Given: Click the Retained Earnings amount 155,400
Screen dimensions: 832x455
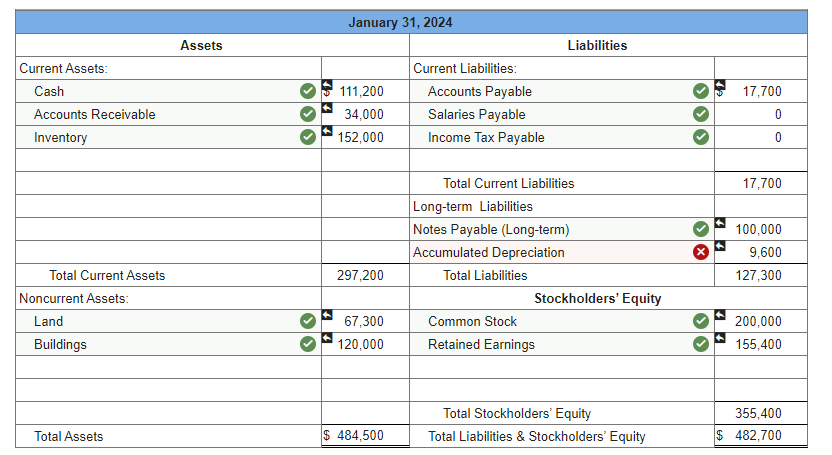Looking at the screenshot, I should coord(761,344).
